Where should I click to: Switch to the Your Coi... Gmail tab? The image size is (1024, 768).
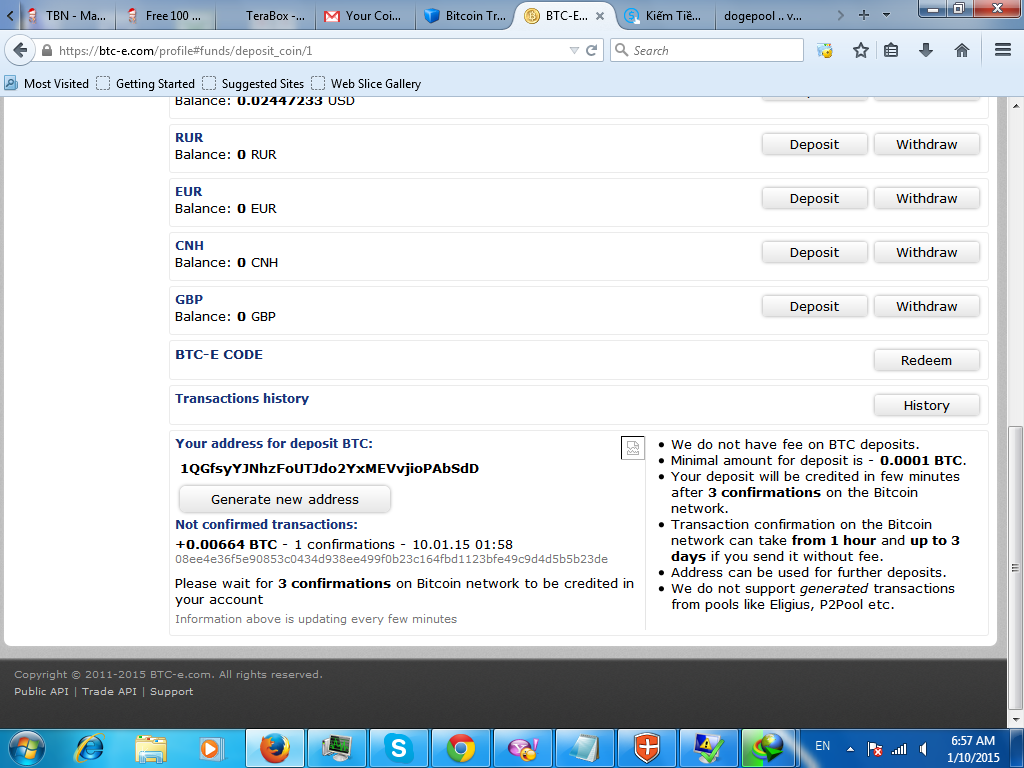coord(365,16)
